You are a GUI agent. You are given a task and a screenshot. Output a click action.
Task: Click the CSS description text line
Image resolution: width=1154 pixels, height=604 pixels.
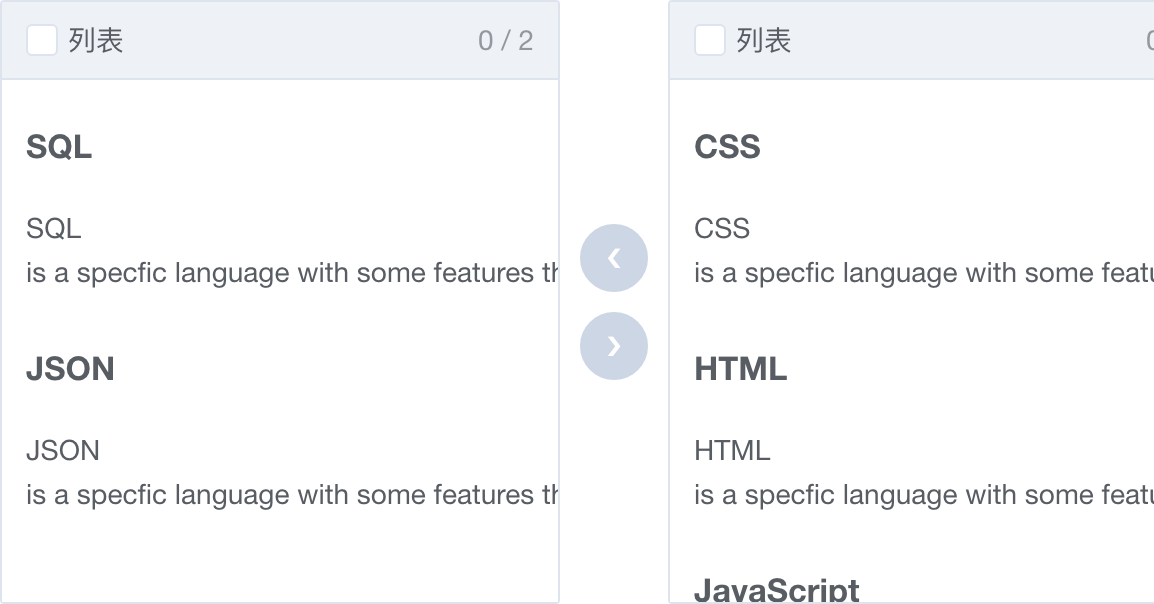click(924, 273)
